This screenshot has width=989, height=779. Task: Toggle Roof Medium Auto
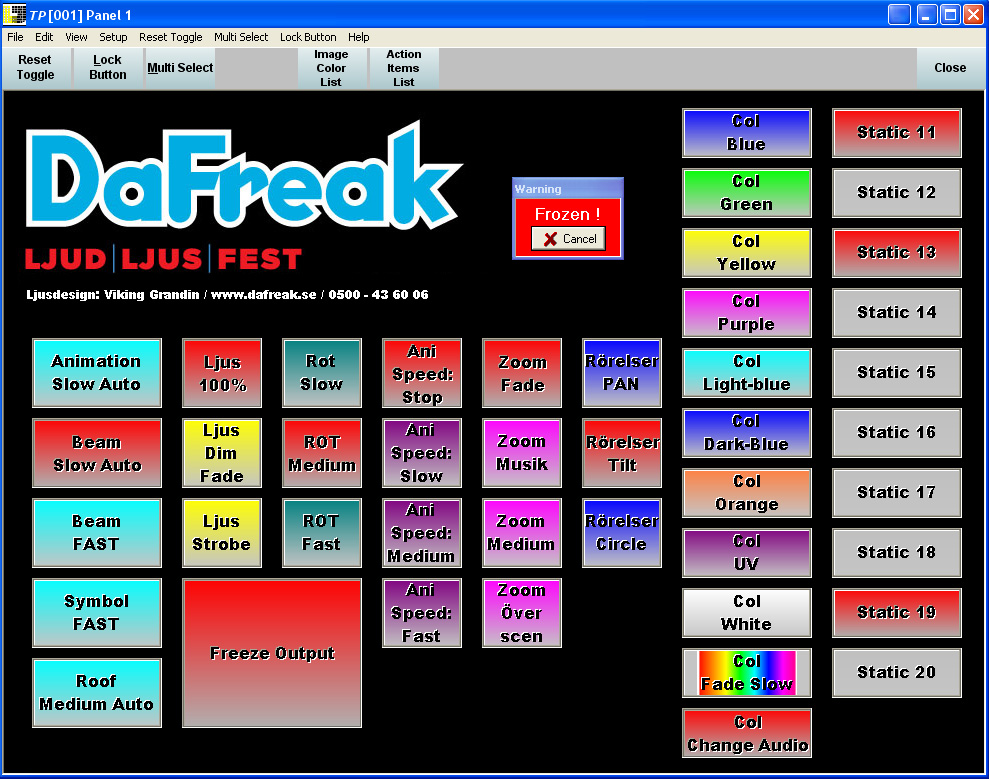pyautogui.click(x=97, y=693)
